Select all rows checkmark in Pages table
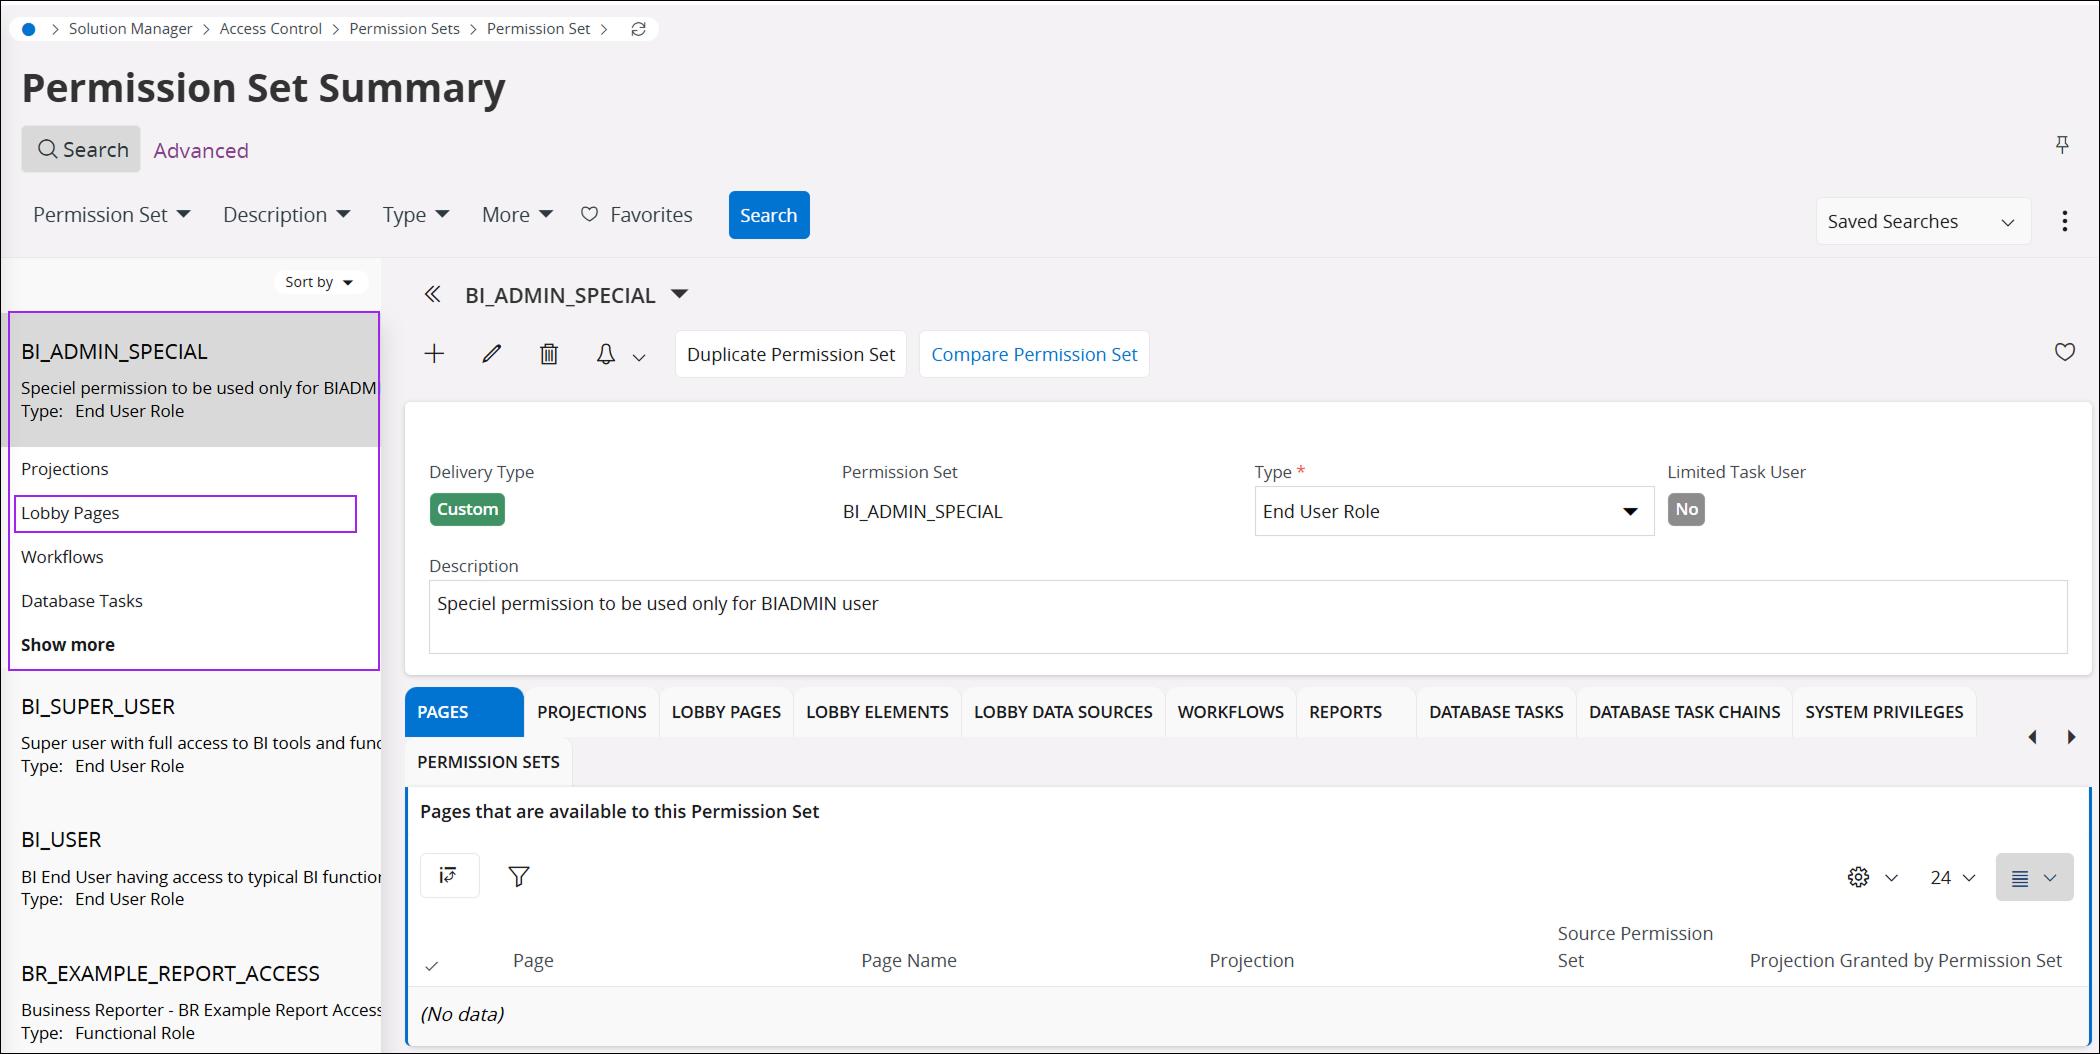This screenshot has width=2100, height=1054. [432, 965]
